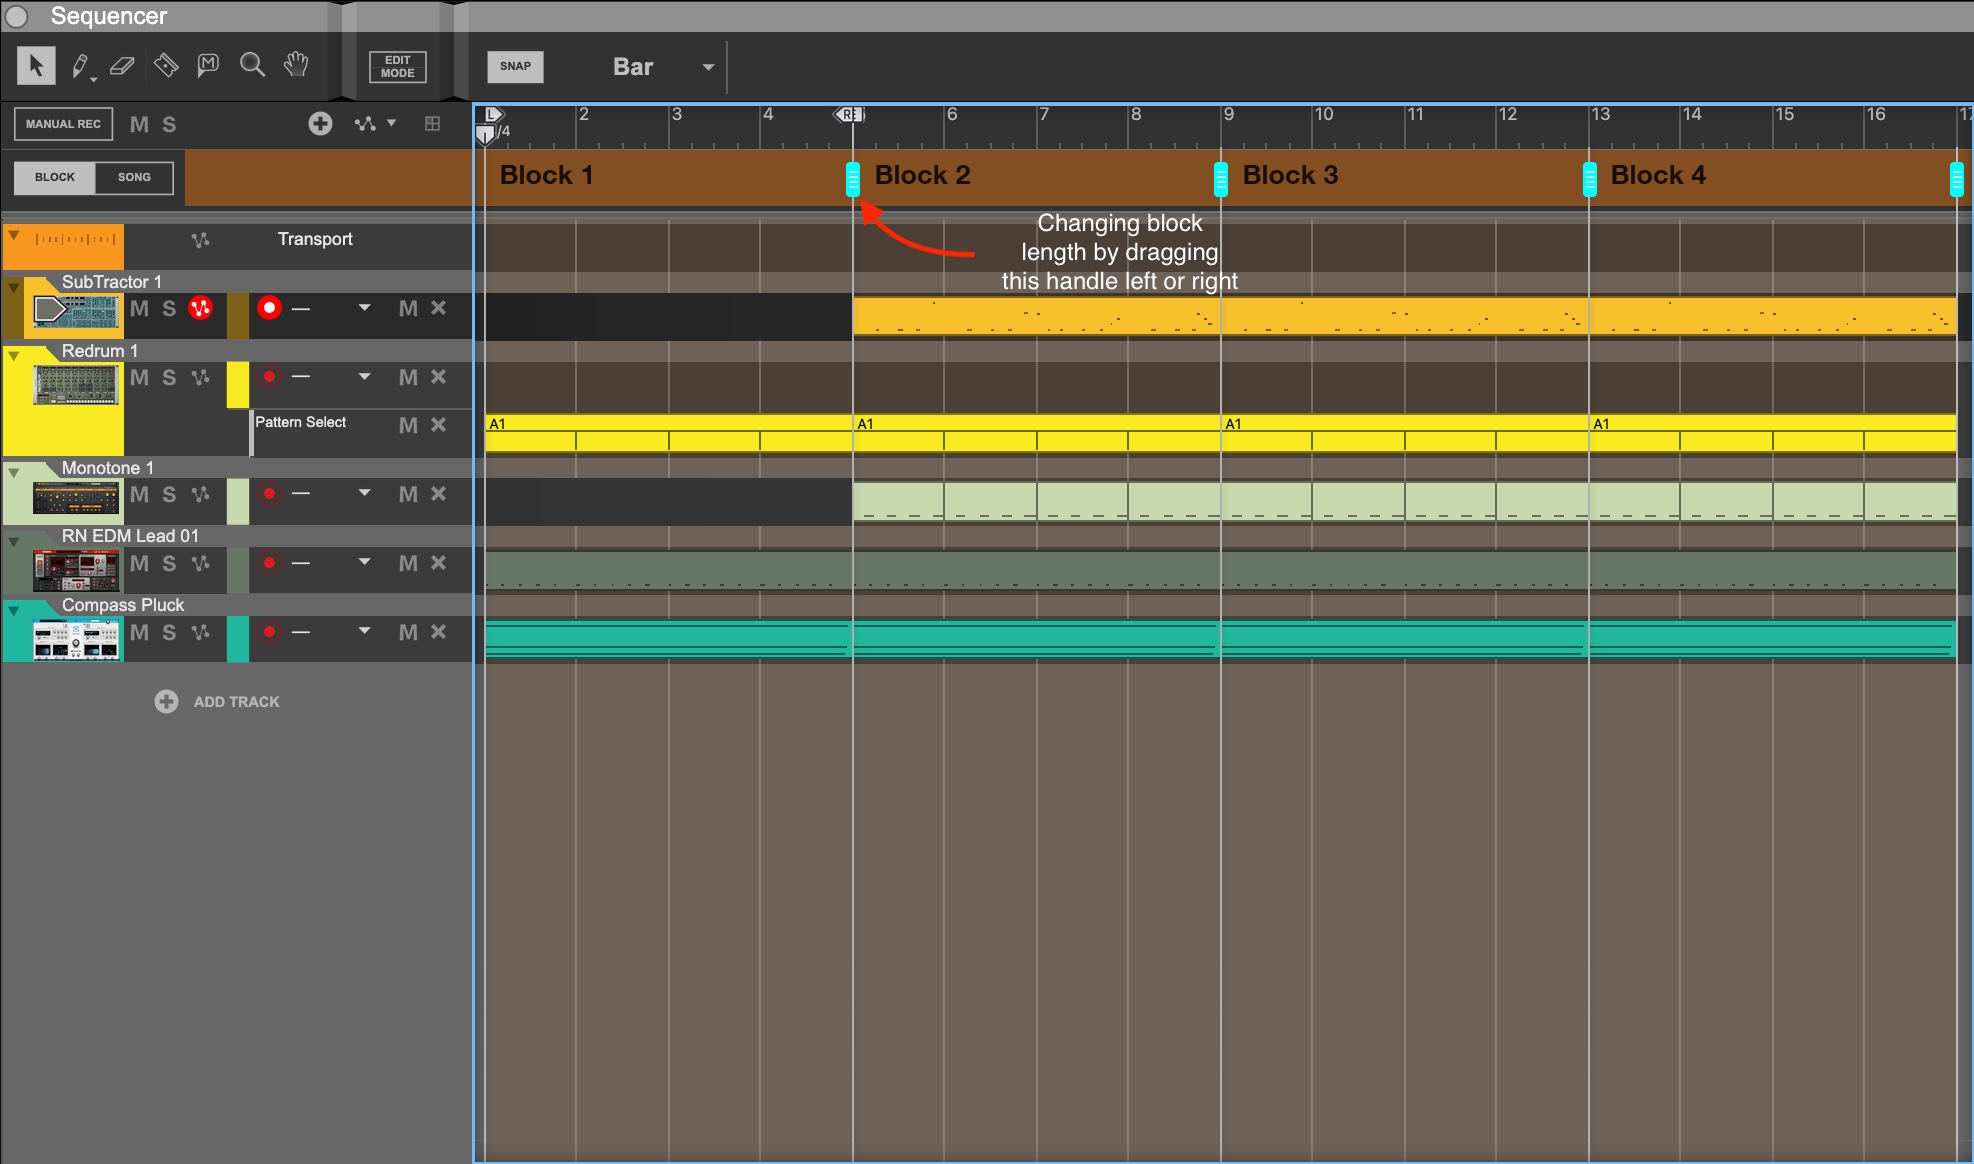
Task: Select the Magnify tool
Action: click(252, 66)
